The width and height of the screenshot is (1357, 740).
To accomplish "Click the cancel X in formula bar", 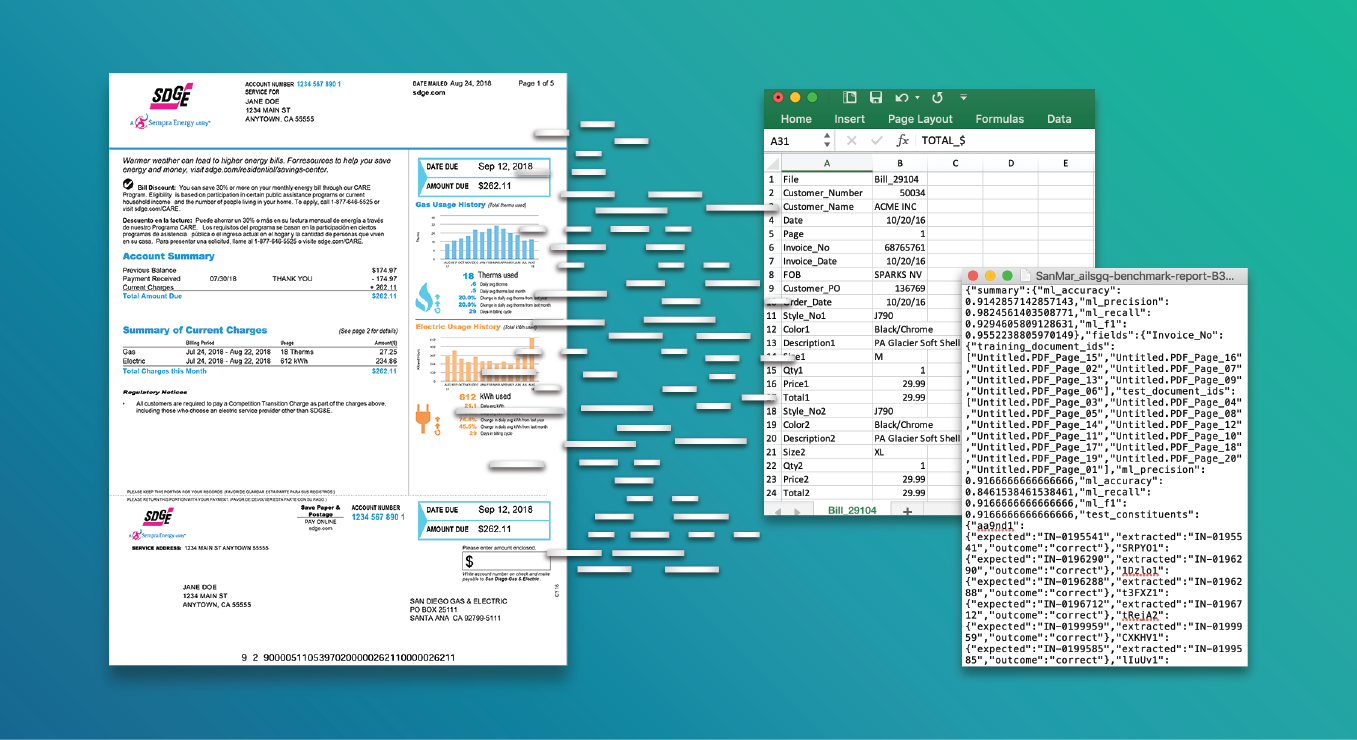I will tap(851, 141).
